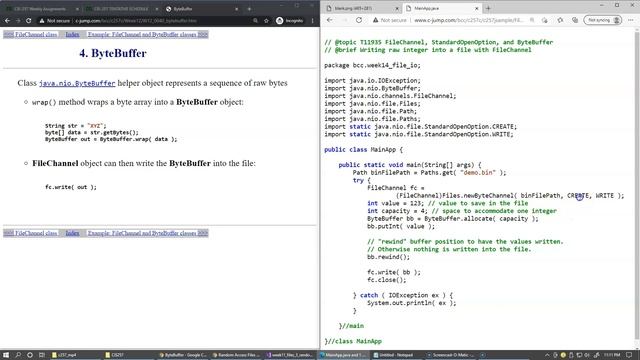The width and height of the screenshot is (640, 360).
Task: Show hidden system tray icons
Action: point(547,355)
